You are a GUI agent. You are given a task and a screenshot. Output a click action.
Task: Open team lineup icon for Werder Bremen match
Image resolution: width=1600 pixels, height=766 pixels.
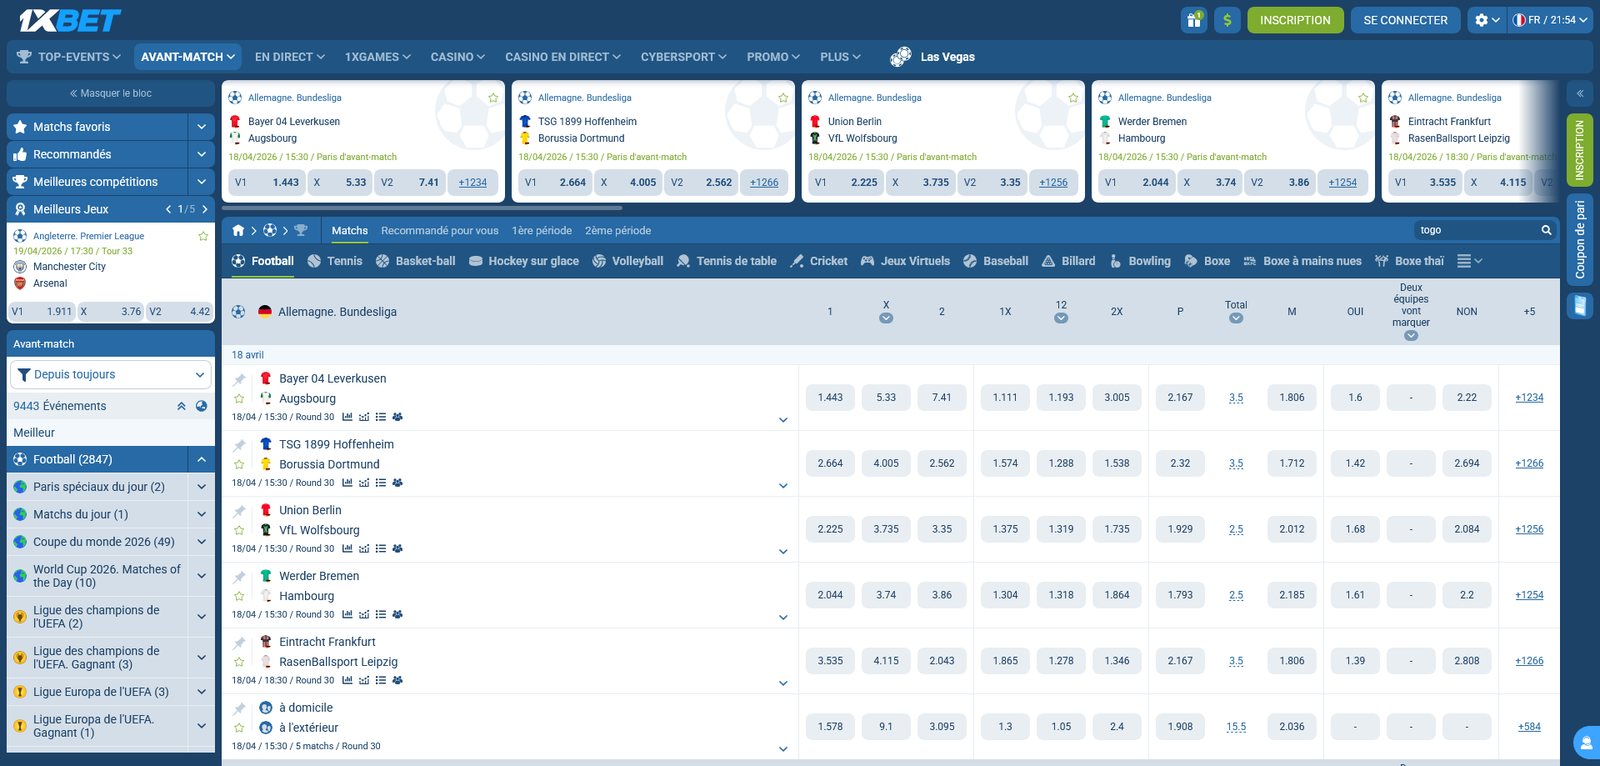[x=397, y=615]
